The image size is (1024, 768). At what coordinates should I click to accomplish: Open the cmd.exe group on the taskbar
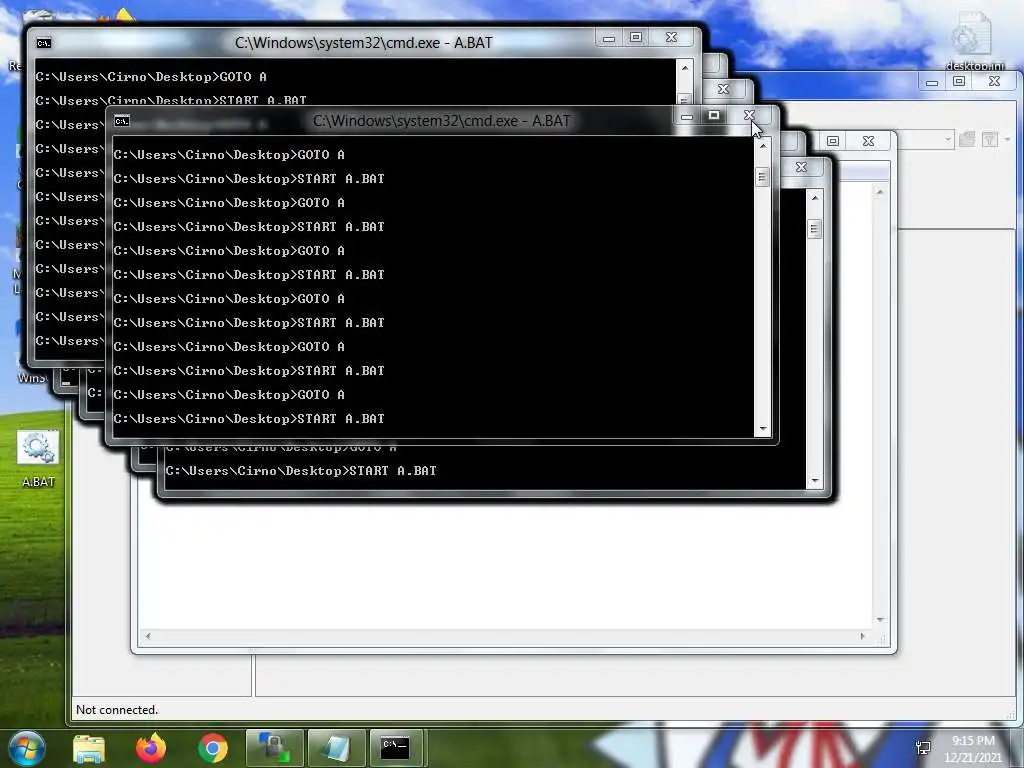397,748
